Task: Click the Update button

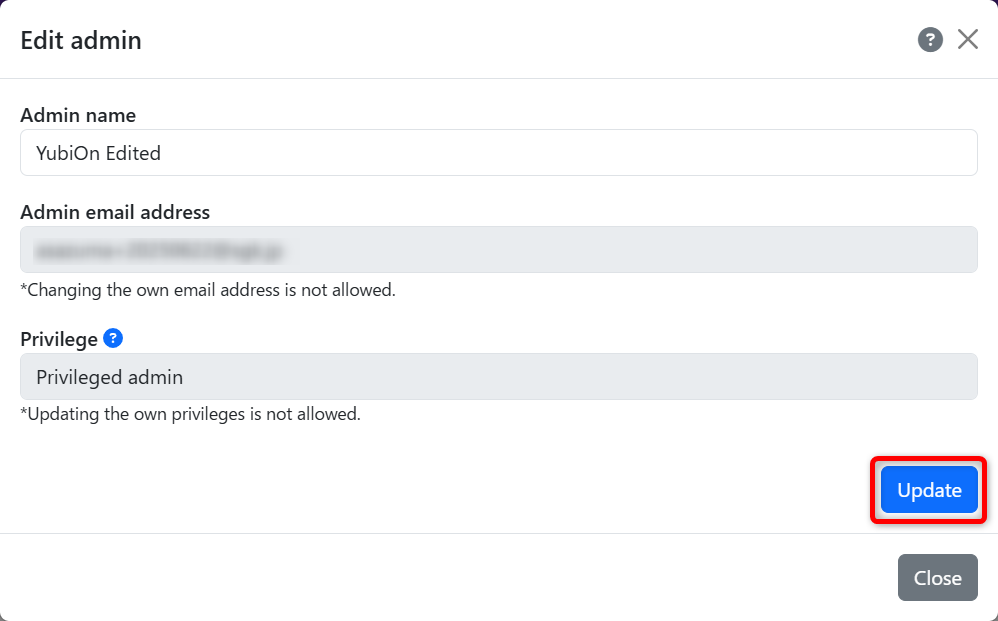Action: (929, 490)
